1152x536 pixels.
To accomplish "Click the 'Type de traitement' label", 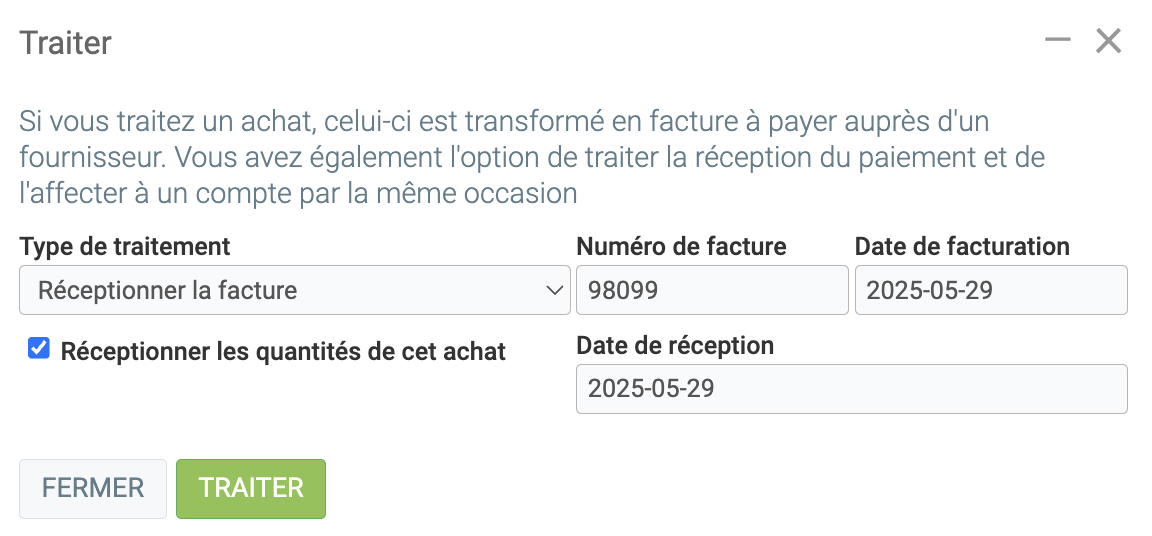I will [125, 246].
